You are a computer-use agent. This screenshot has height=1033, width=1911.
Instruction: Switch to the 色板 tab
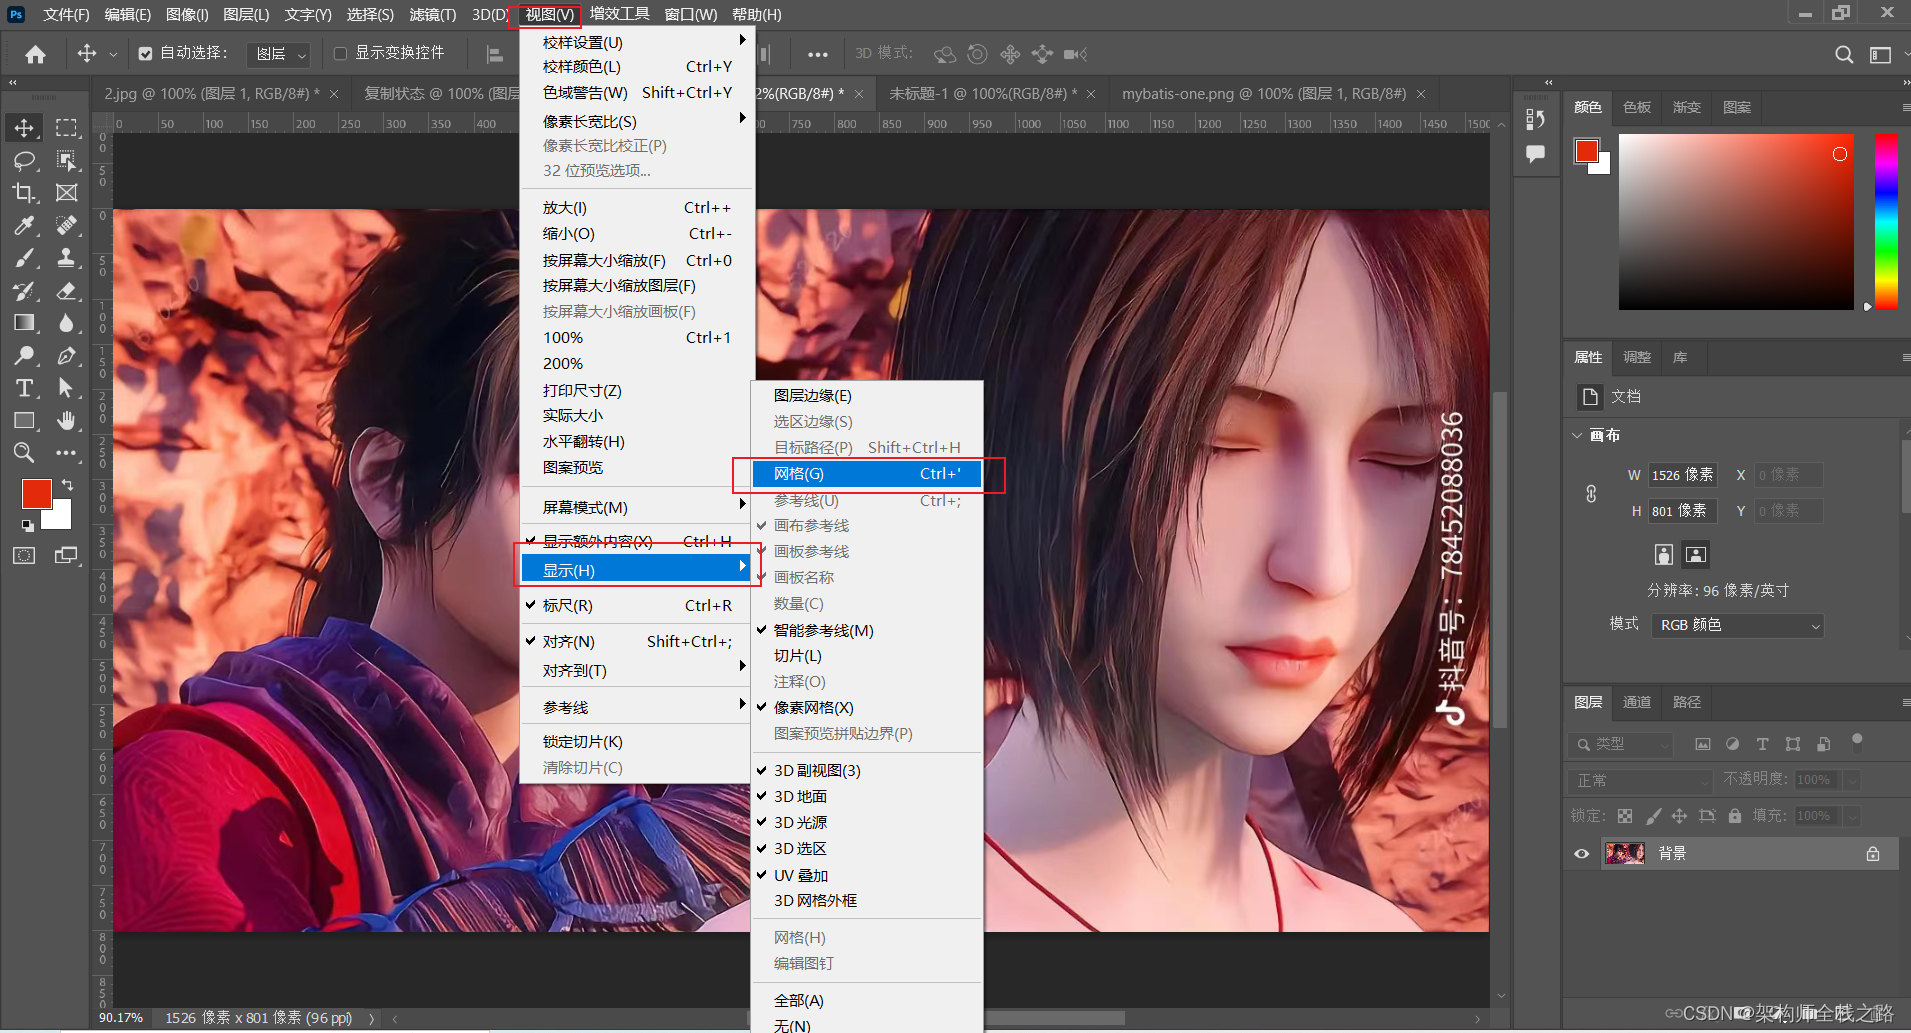pyautogui.click(x=1637, y=107)
